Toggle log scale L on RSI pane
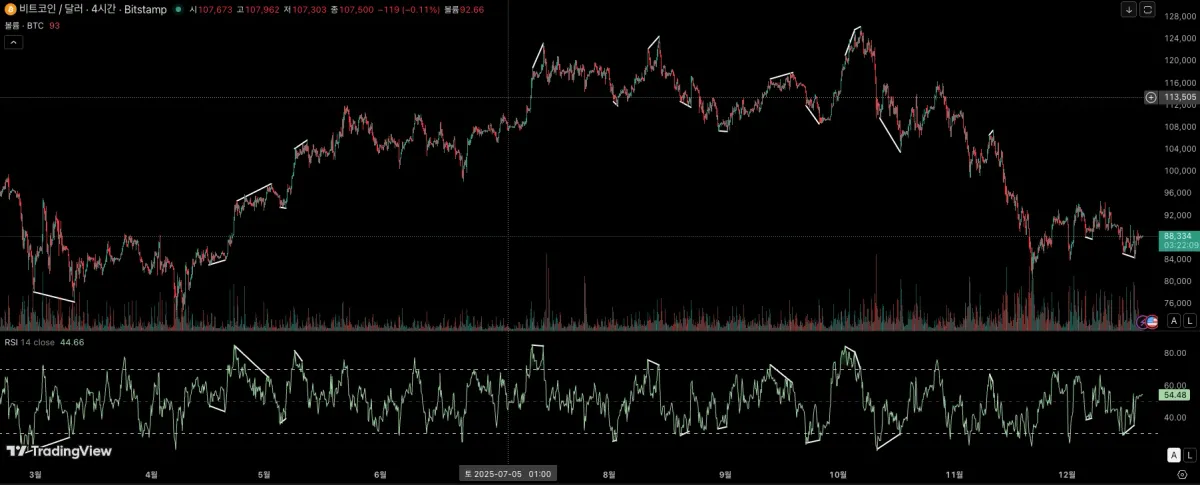The height and width of the screenshot is (485, 1200). coord(1189,455)
